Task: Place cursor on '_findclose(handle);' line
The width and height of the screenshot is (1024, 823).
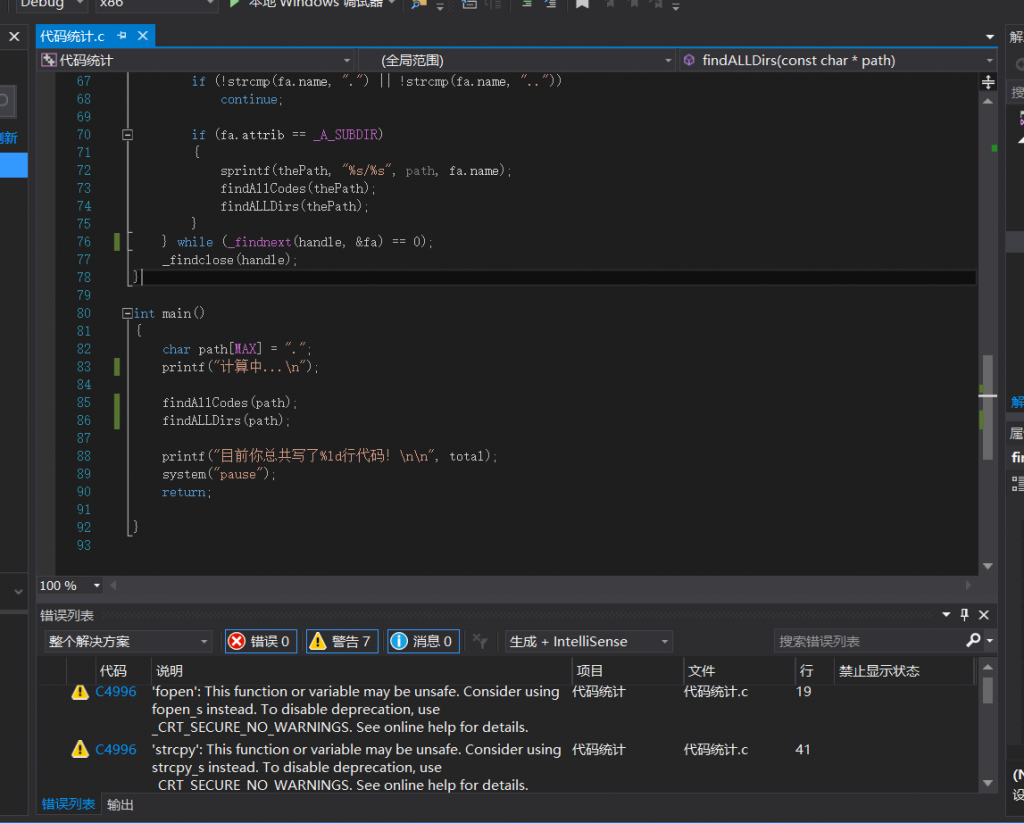Action: tap(230, 260)
